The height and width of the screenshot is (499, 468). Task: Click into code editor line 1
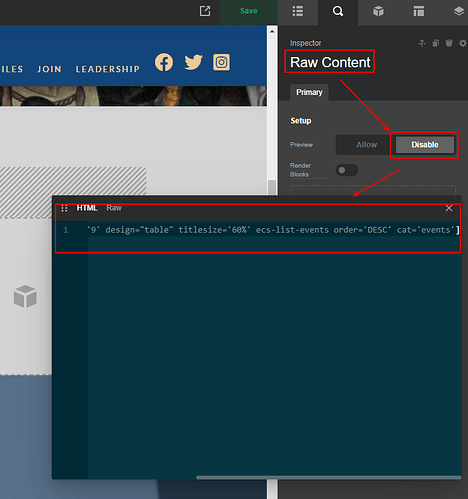(273, 230)
